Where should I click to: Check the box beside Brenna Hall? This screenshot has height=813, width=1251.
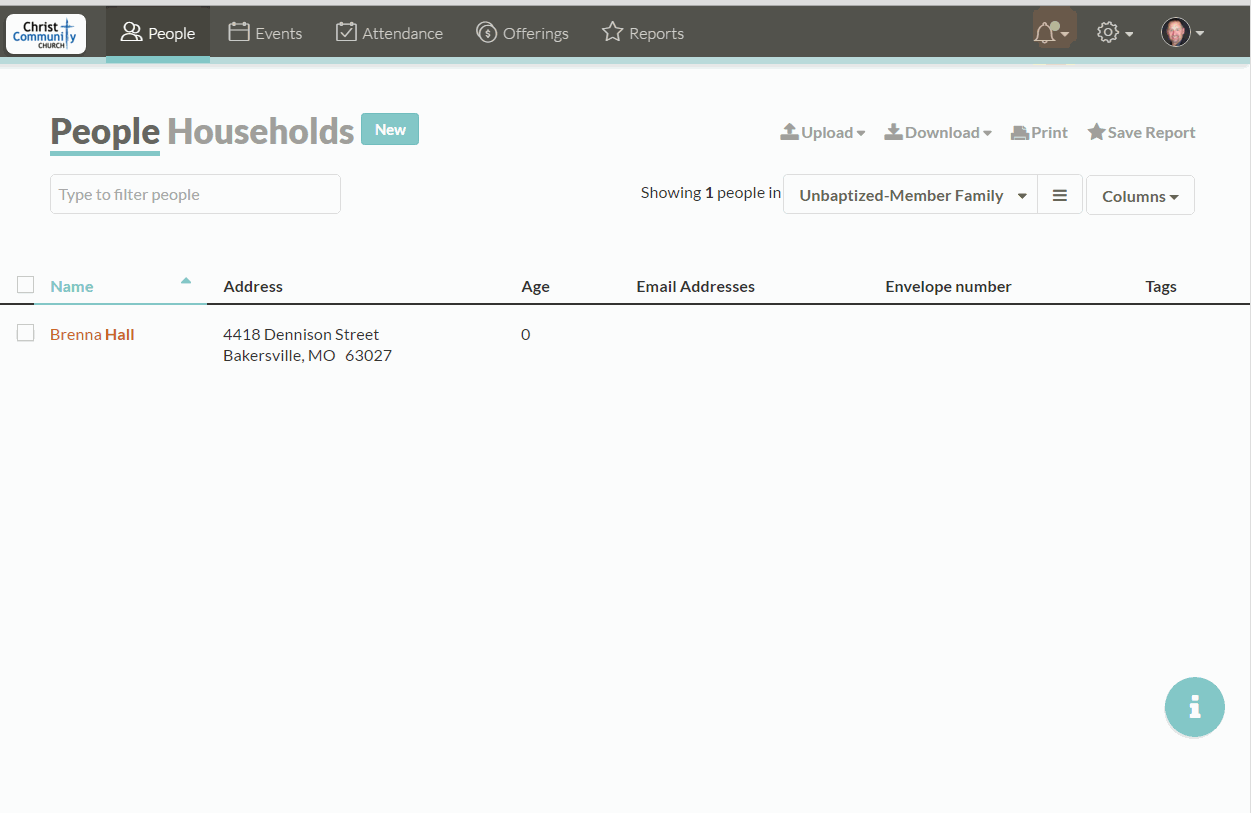pos(26,333)
